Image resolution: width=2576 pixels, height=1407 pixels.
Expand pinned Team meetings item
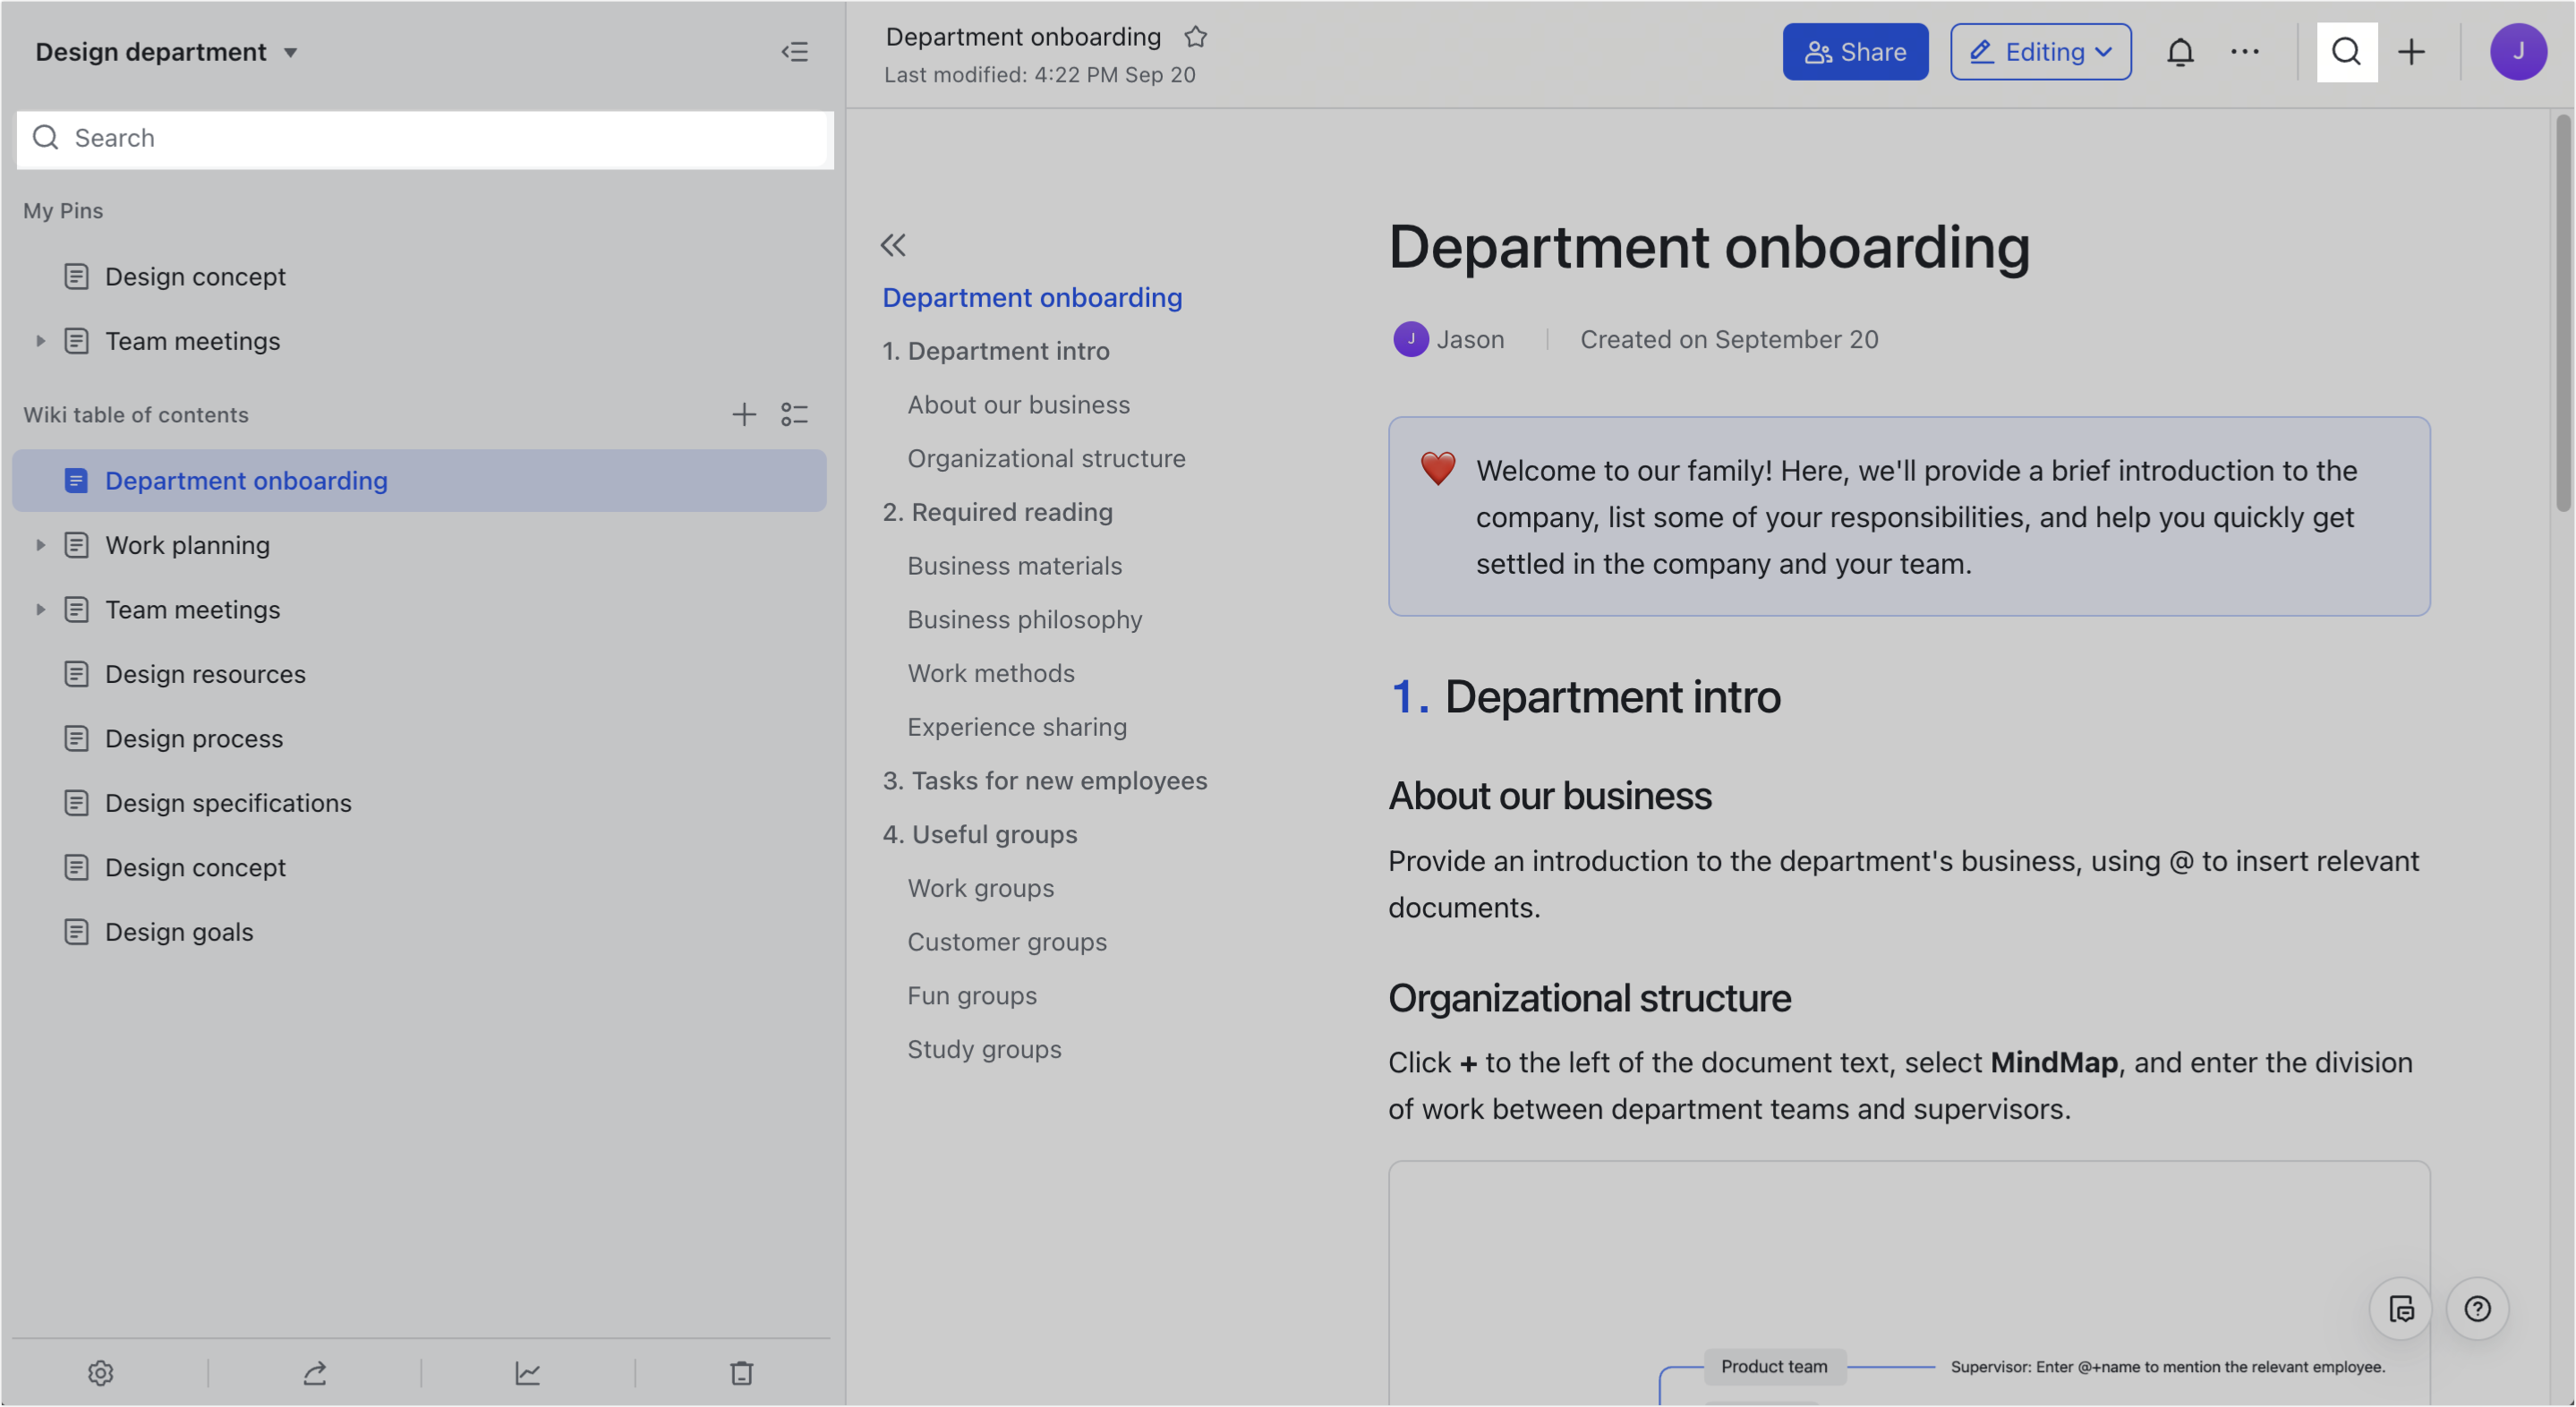tap(41, 341)
